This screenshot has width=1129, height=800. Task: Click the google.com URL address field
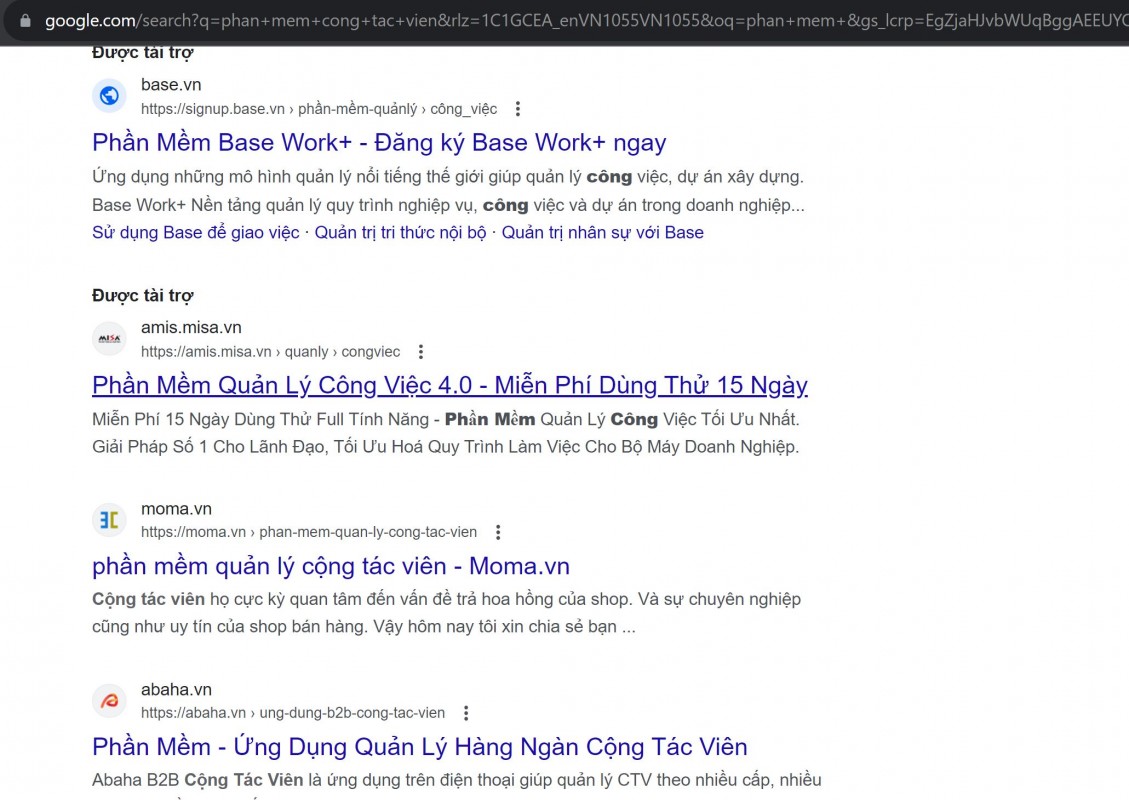tap(580, 20)
